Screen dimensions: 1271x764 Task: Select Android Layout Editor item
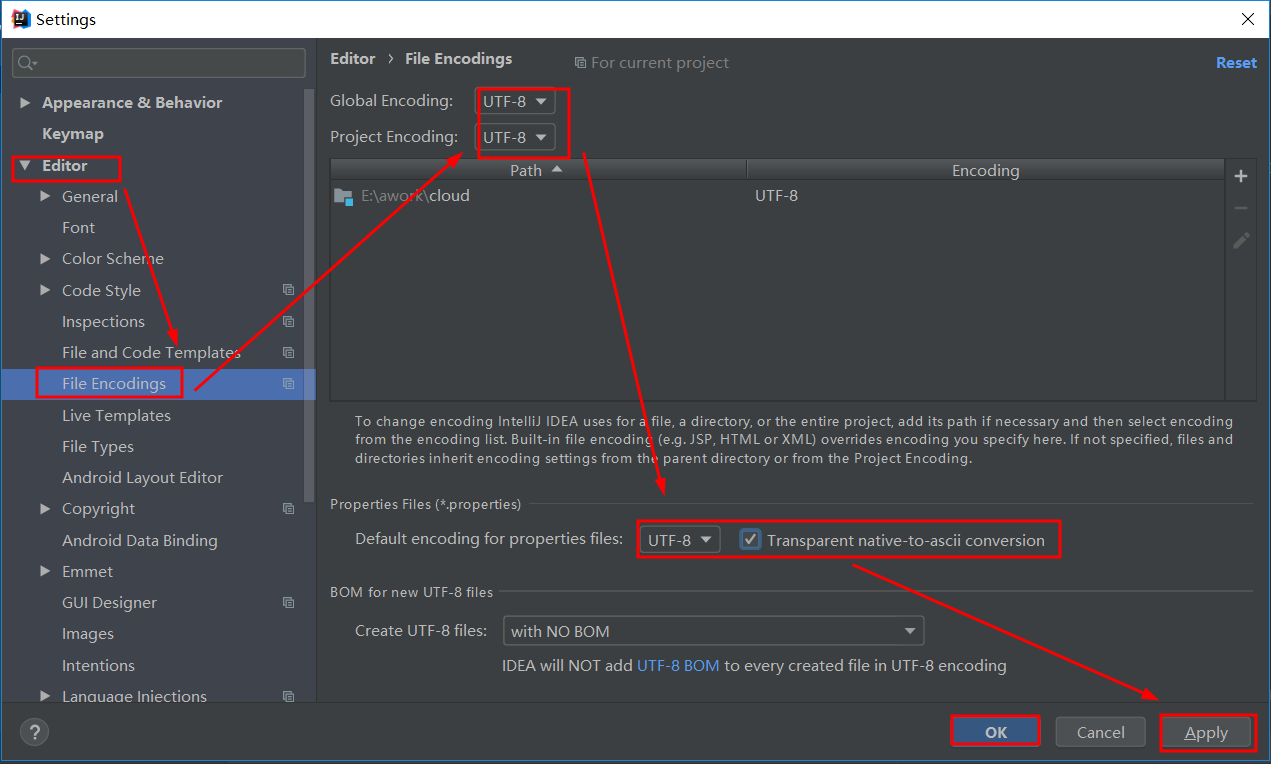tap(142, 477)
